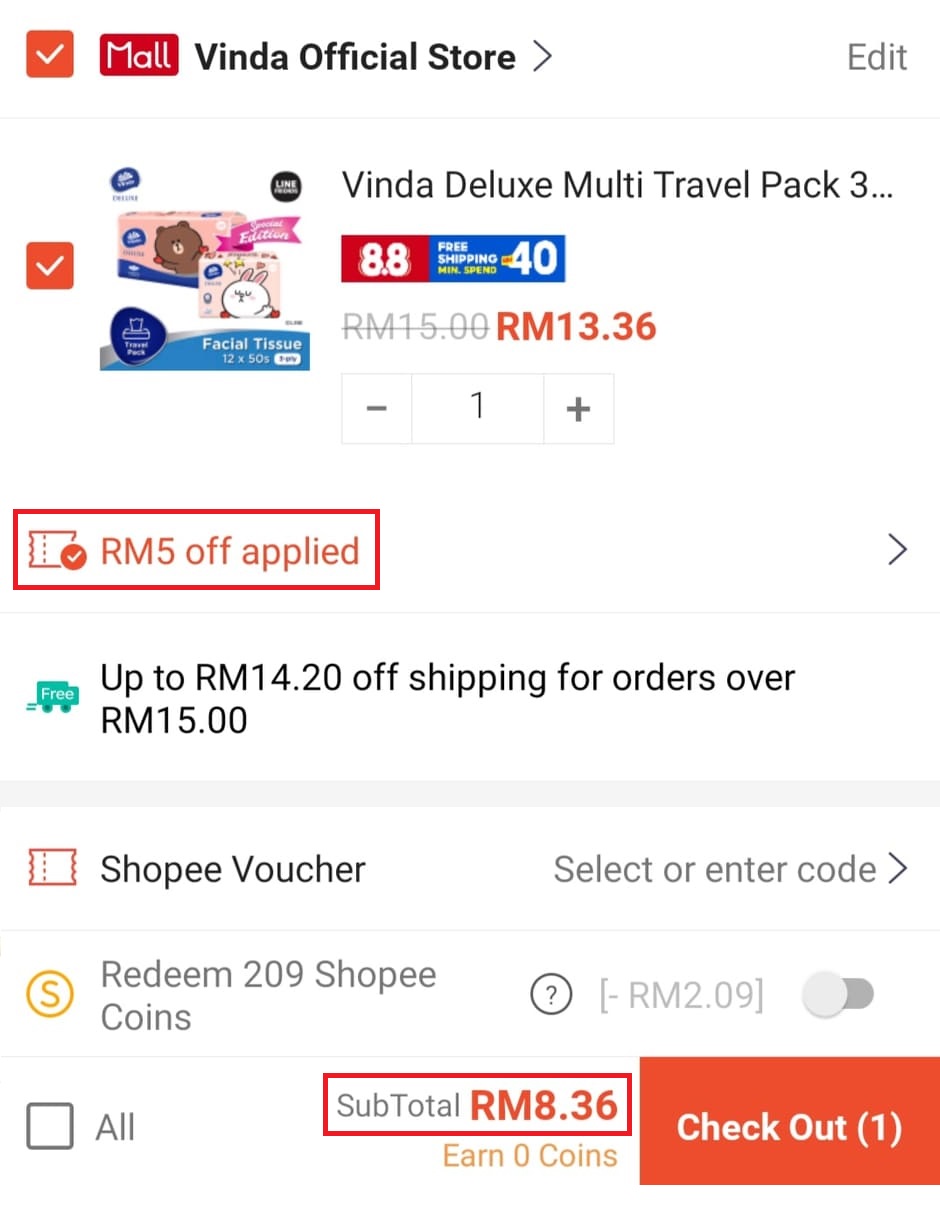
Task: Enable the Redeem Shopee Coins switch
Action: click(x=840, y=995)
